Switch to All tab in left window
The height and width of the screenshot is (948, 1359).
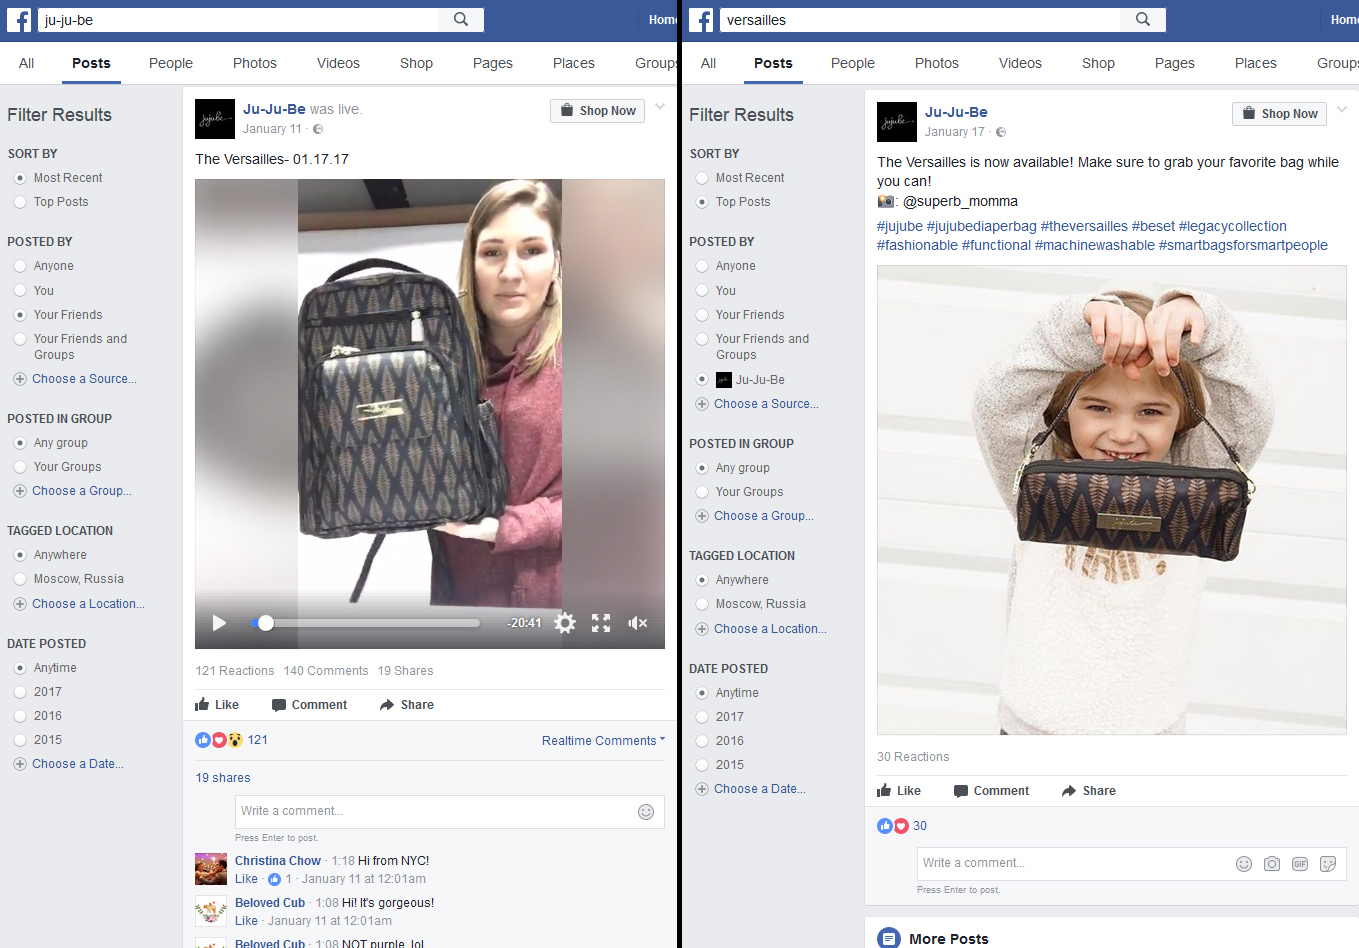click(x=26, y=63)
